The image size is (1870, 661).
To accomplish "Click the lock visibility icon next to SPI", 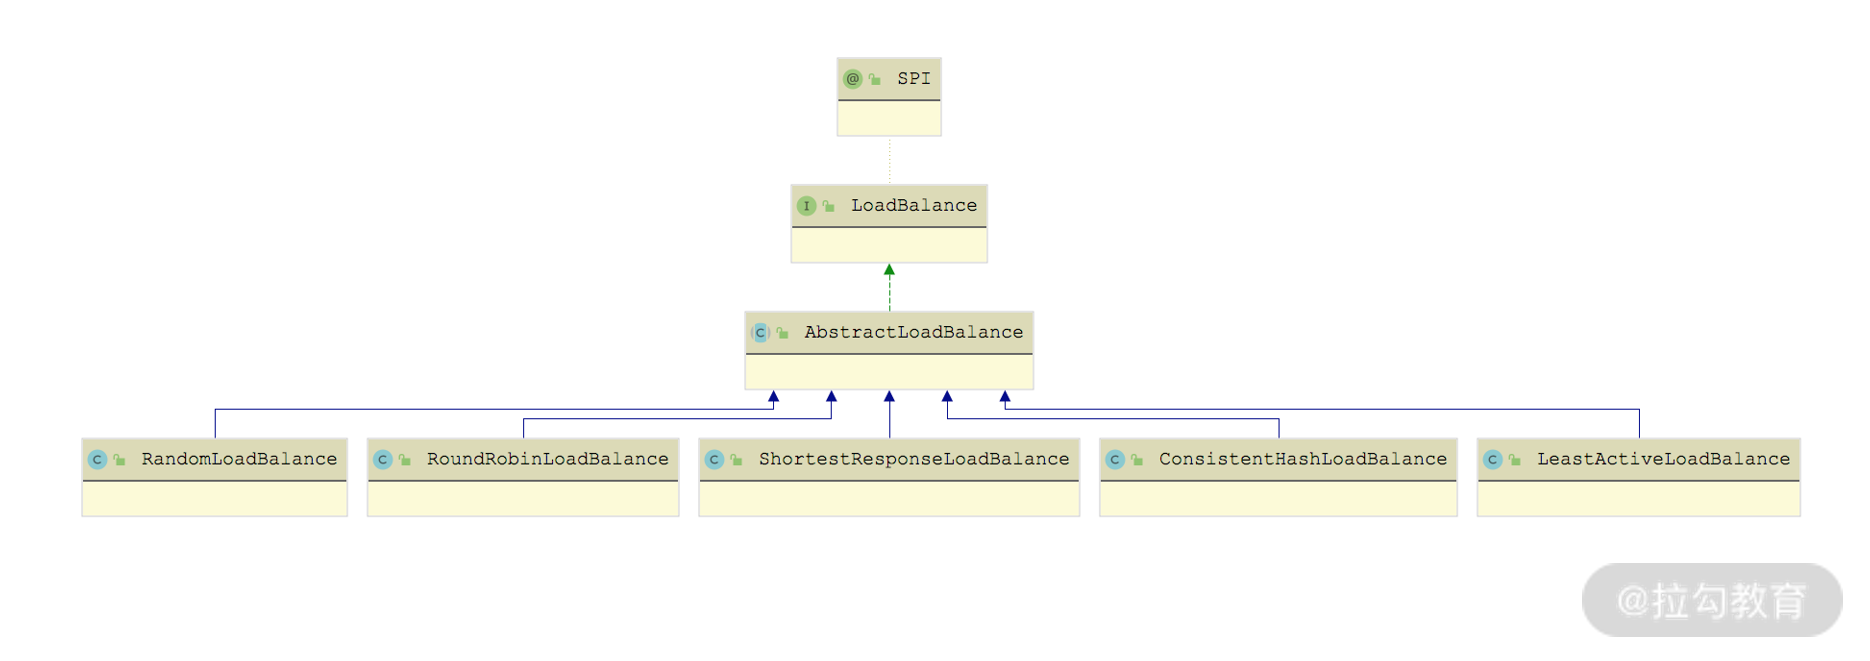I will coord(875,80).
